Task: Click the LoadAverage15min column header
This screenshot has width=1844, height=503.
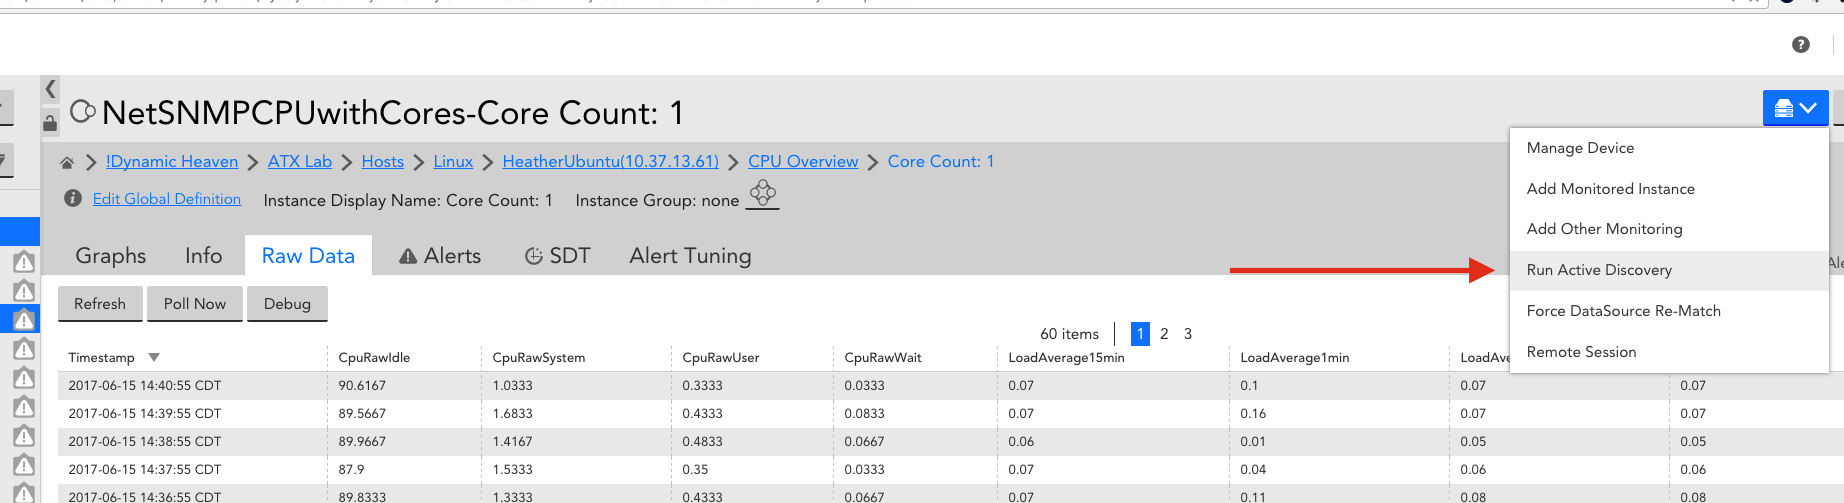Action: [1066, 358]
